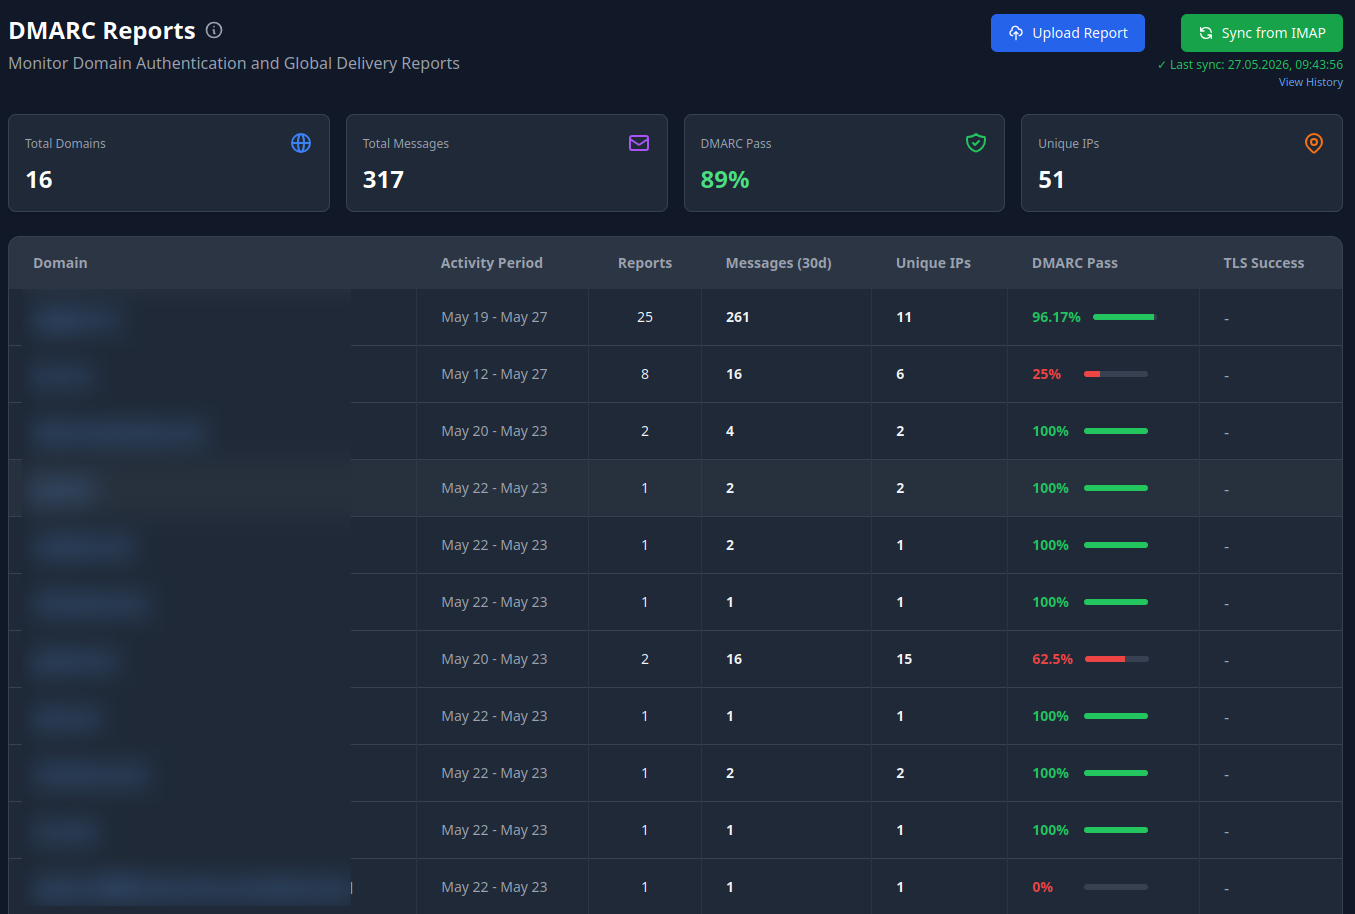Screen dimensions: 1355x914
Task: Click the envelope icon in Total Messages card
Action: click(x=639, y=143)
